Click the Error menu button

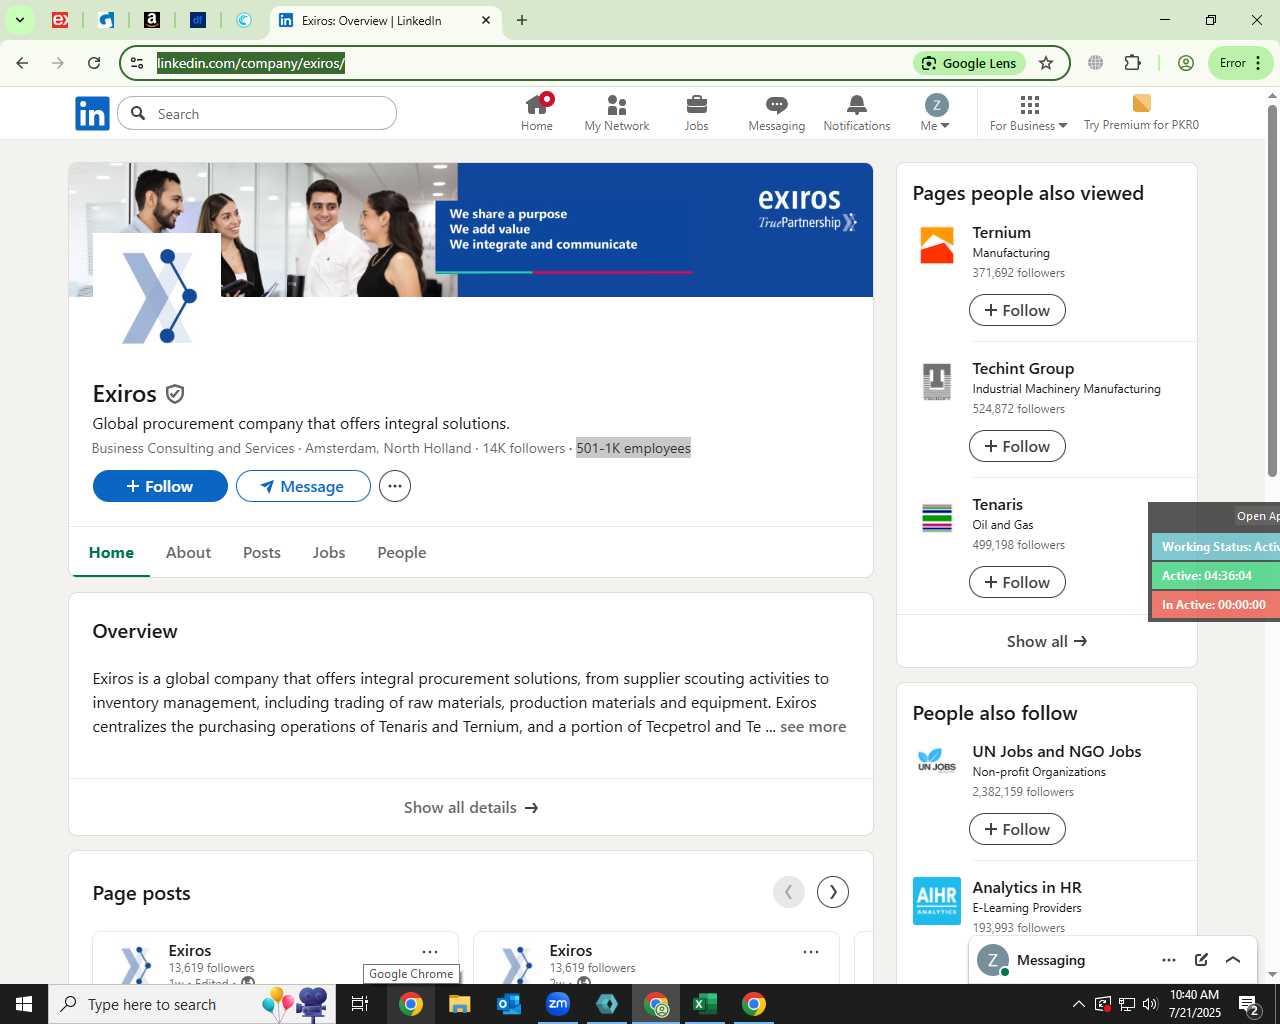1240,63
